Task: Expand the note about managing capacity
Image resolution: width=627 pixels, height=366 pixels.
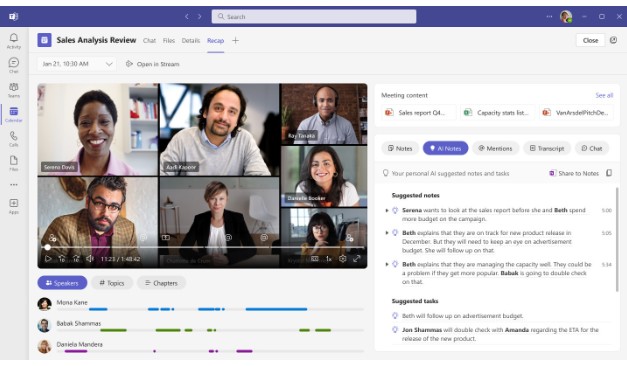Action: [x=387, y=264]
